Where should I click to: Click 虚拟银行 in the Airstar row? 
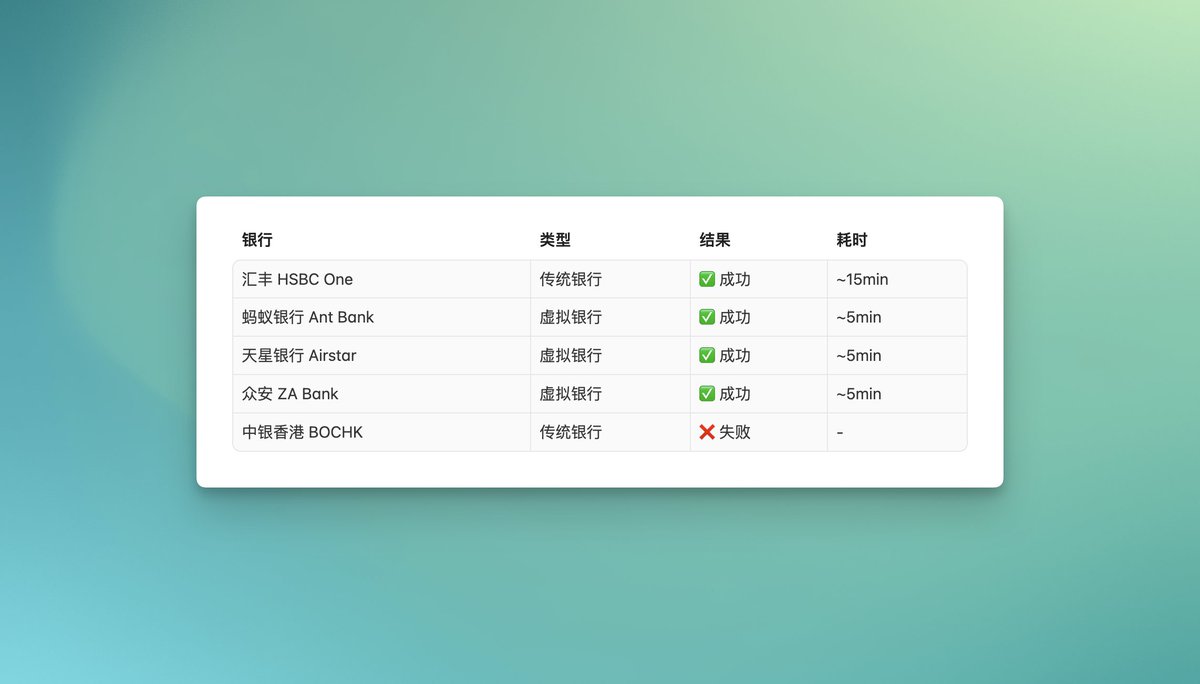click(x=571, y=356)
